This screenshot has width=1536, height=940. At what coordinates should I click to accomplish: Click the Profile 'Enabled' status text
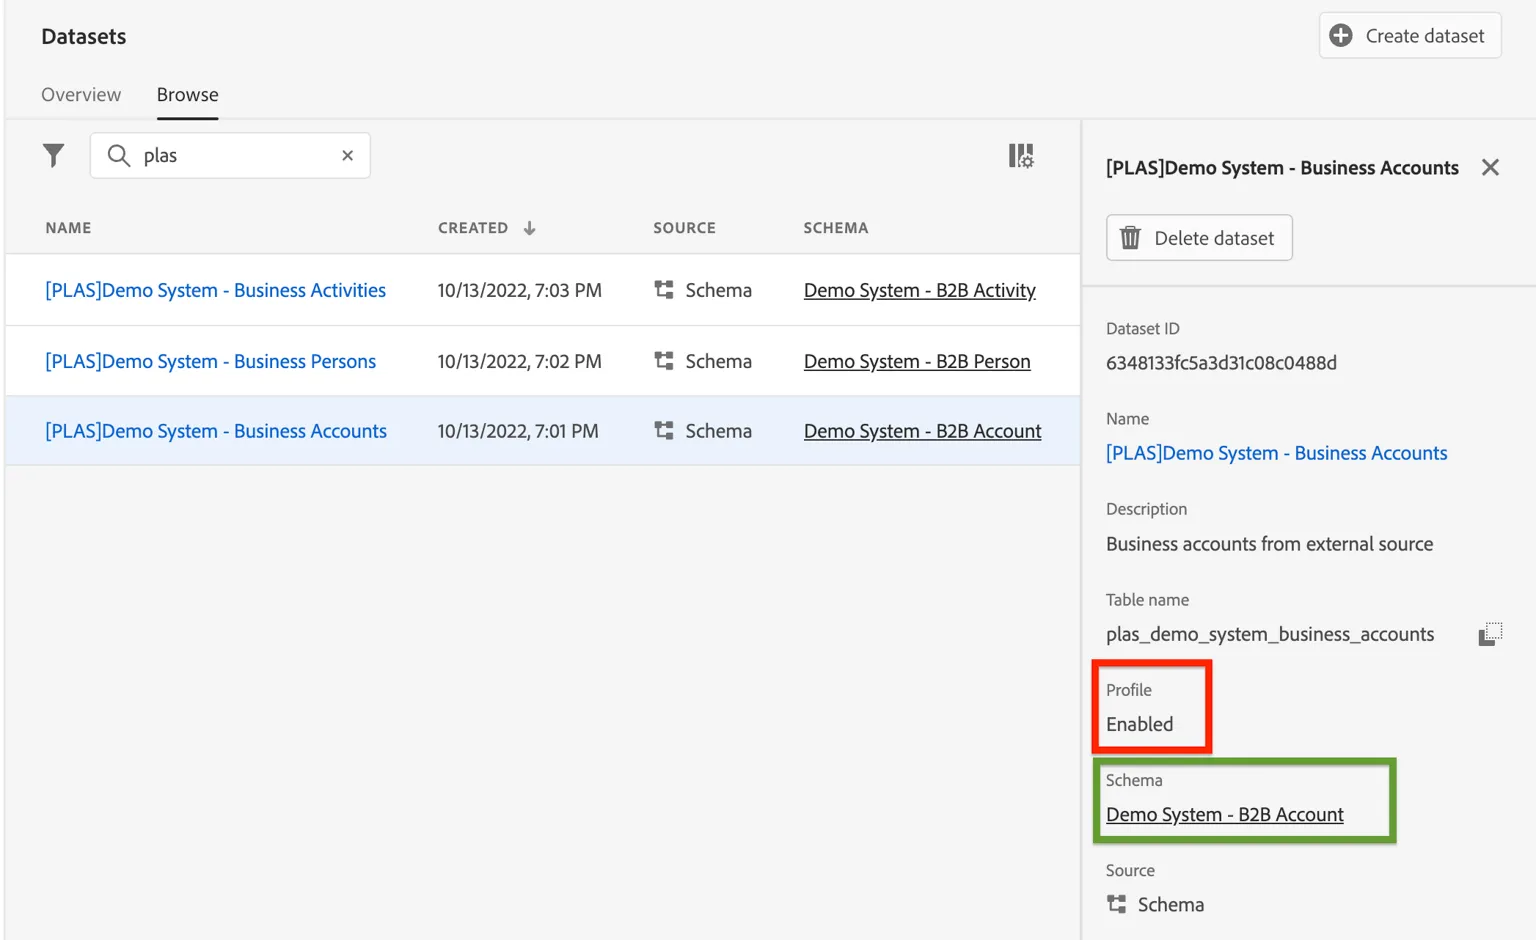tap(1140, 724)
